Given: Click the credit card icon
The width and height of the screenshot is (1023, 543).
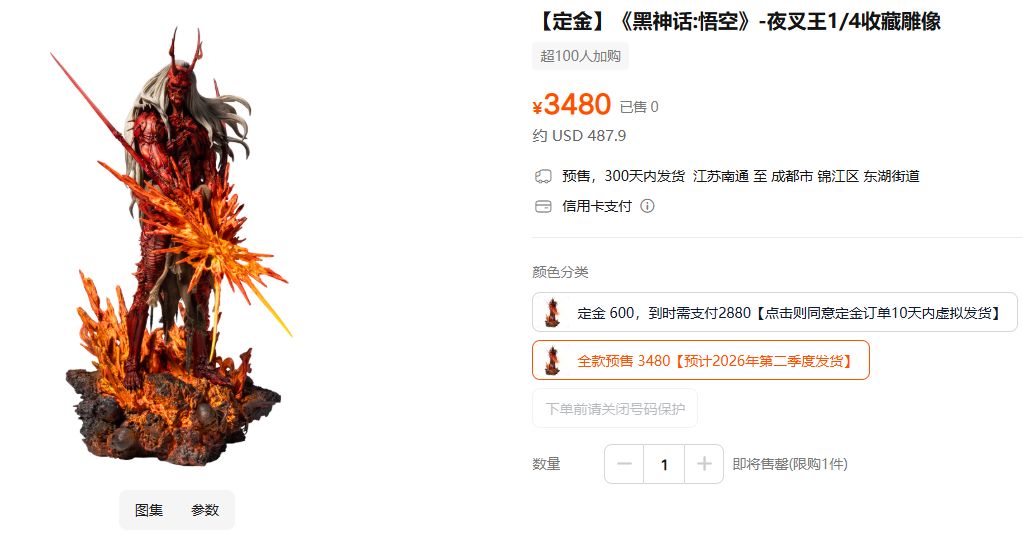Looking at the screenshot, I should [x=543, y=206].
